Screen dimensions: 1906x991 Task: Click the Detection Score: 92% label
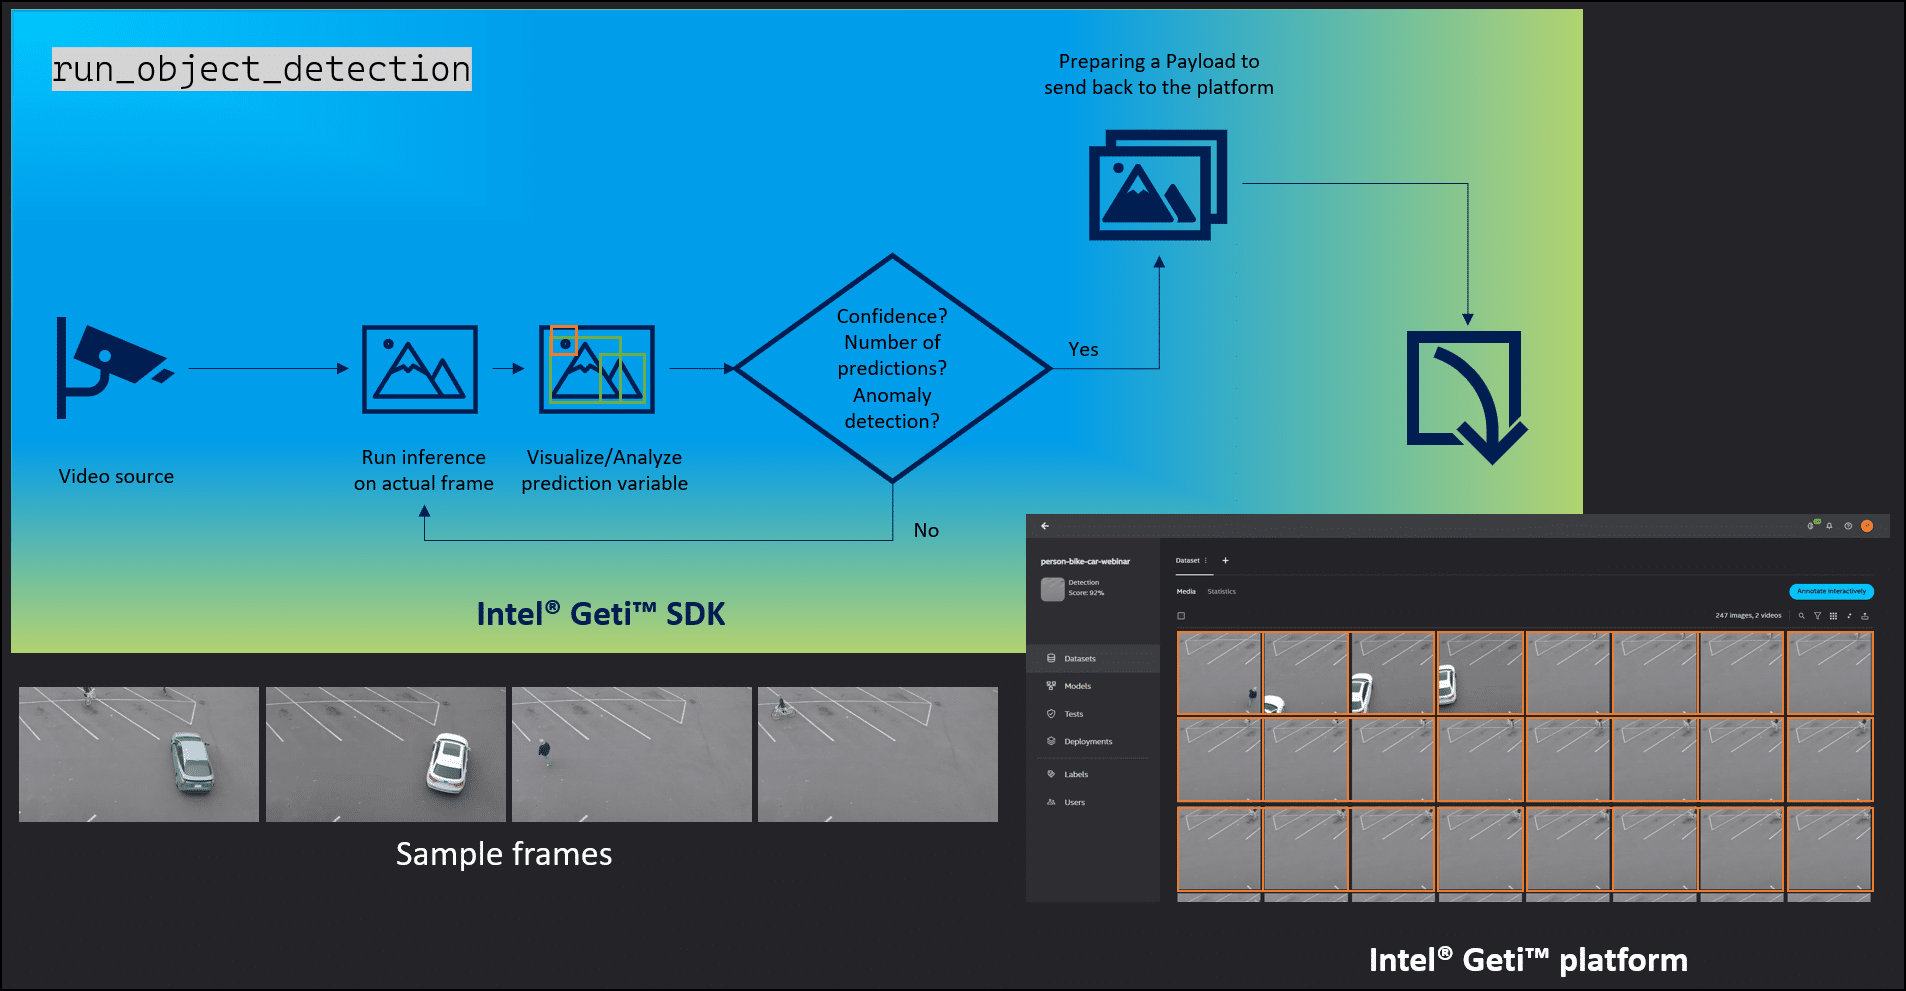(1086, 588)
